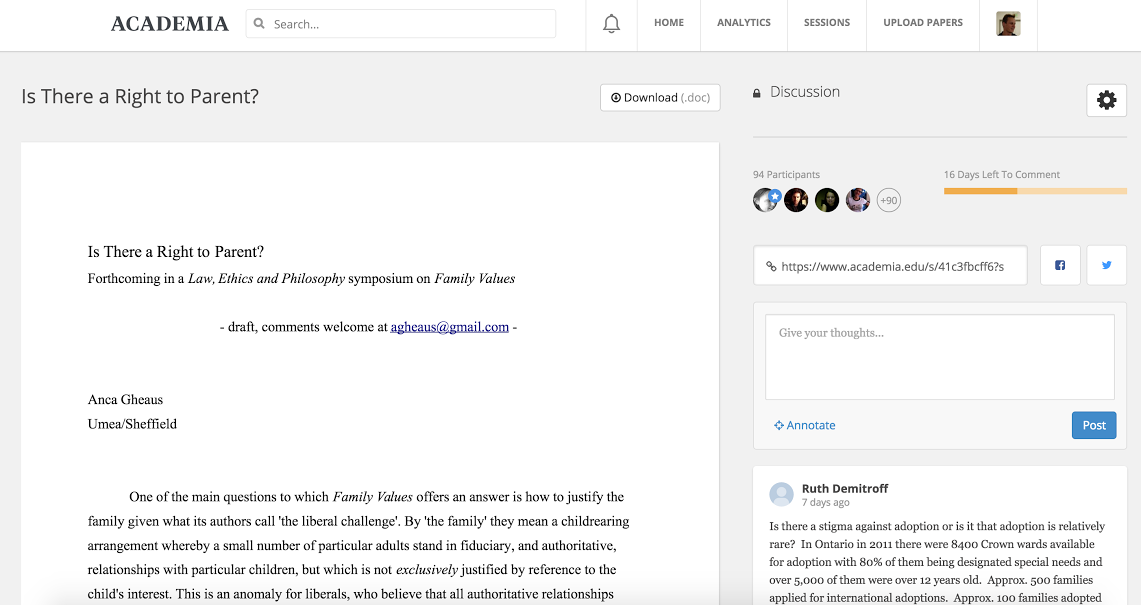The height and width of the screenshot is (605, 1141).
Task: Open the notifications bell
Action: [611, 24]
